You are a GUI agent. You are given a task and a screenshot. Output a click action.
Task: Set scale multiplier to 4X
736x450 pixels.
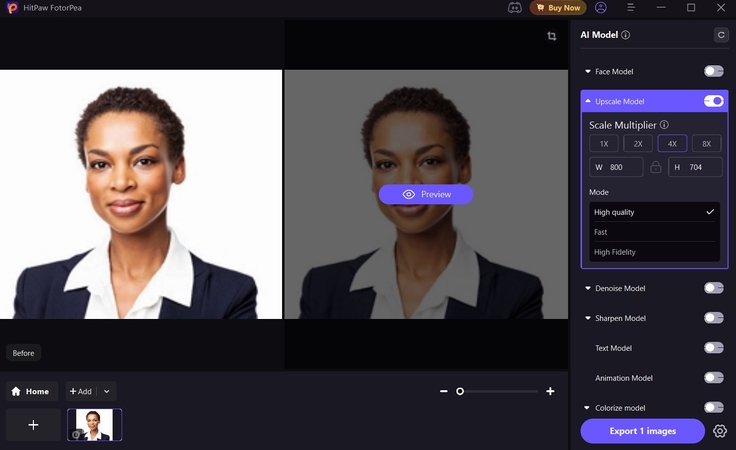click(x=672, y=144)
